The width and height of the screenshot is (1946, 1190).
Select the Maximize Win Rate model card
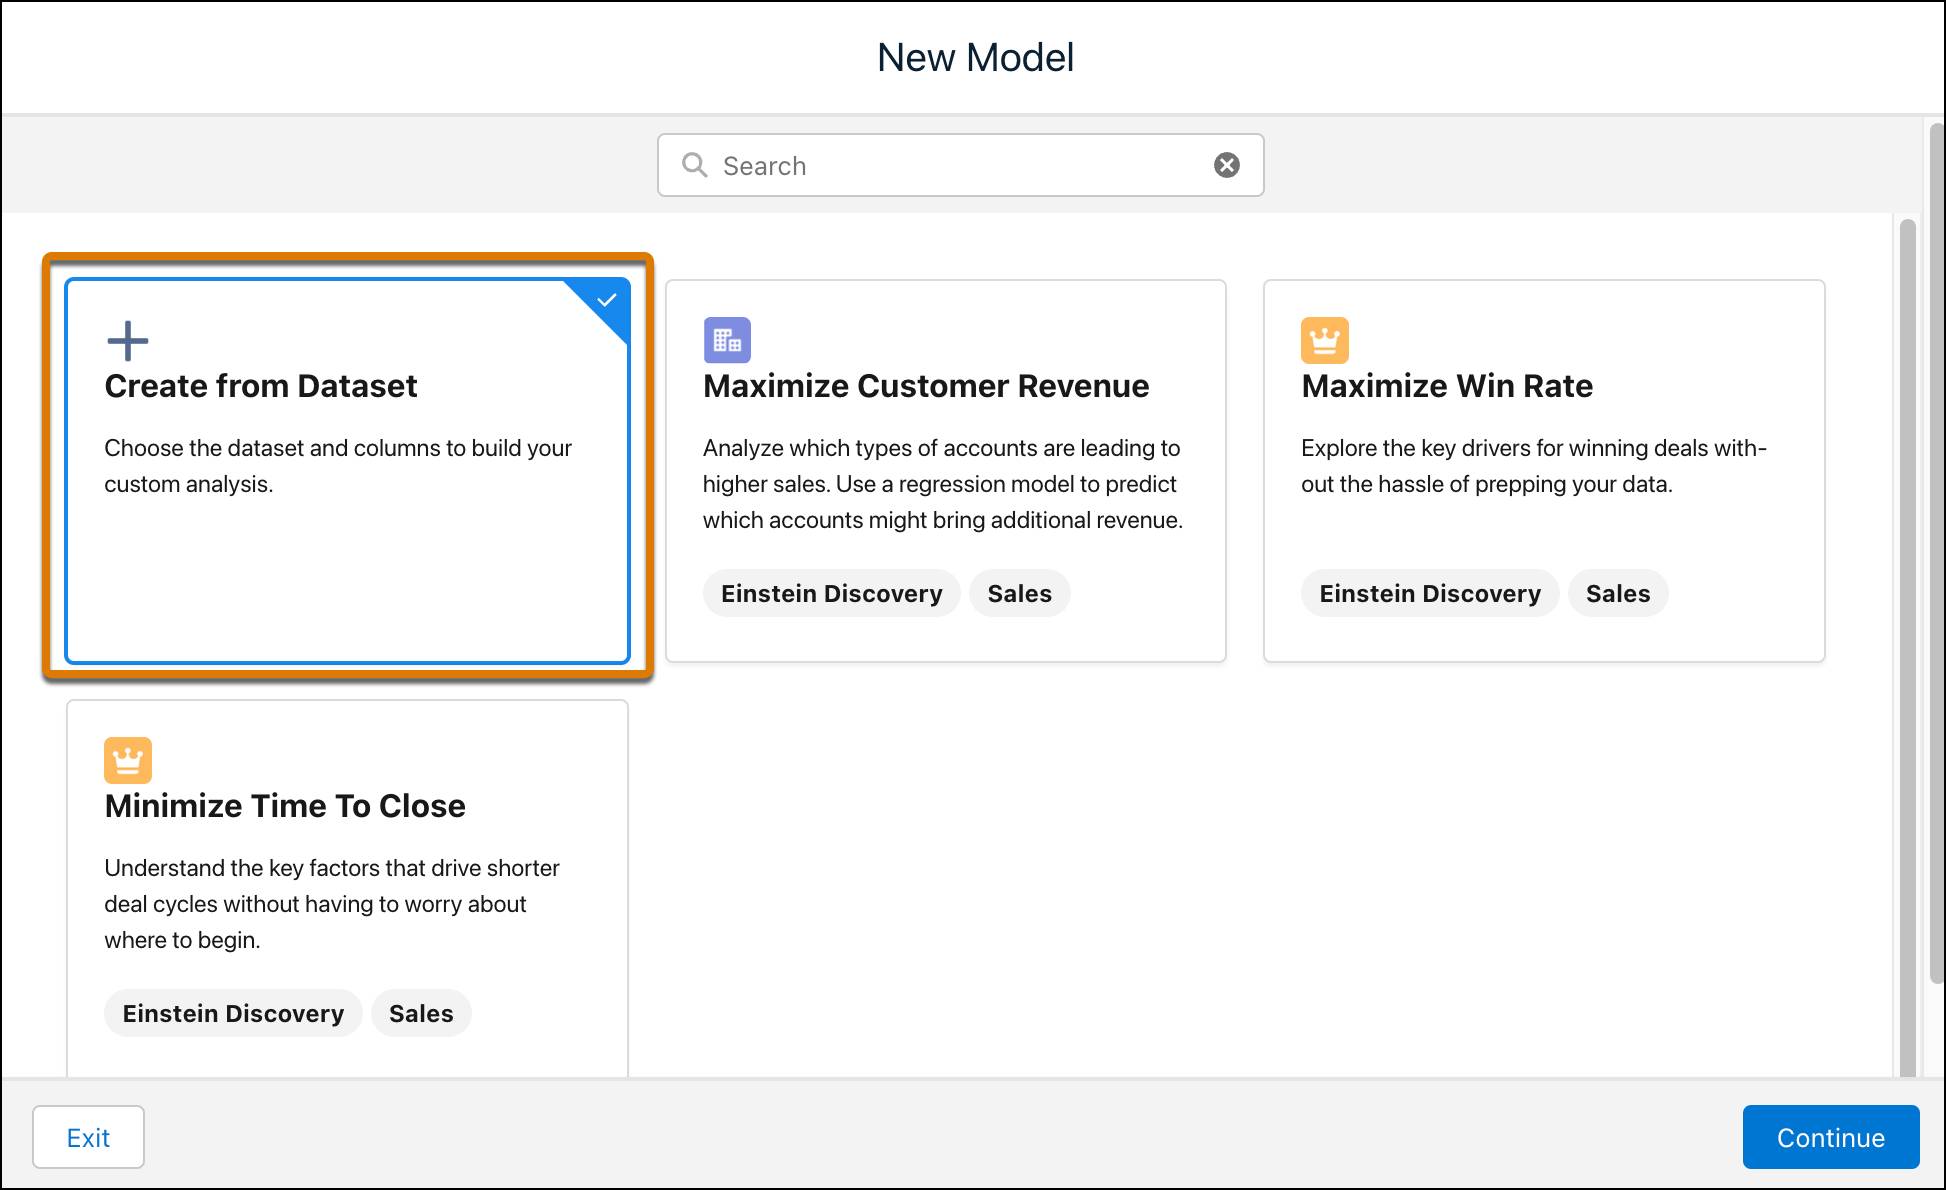1546,473
